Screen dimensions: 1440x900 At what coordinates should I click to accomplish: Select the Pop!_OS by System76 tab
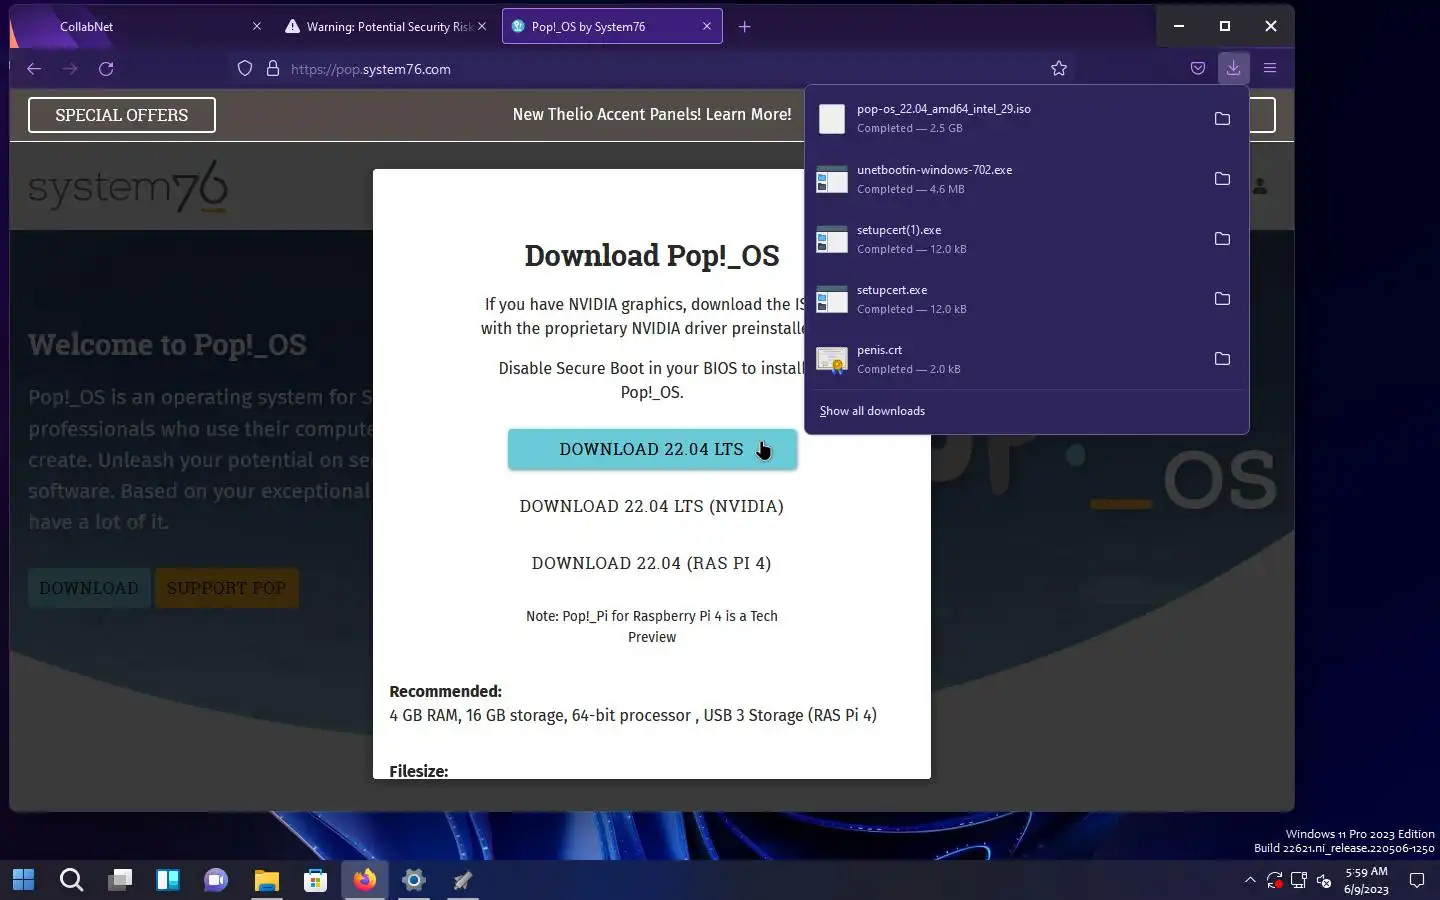(x=612, y=27)
